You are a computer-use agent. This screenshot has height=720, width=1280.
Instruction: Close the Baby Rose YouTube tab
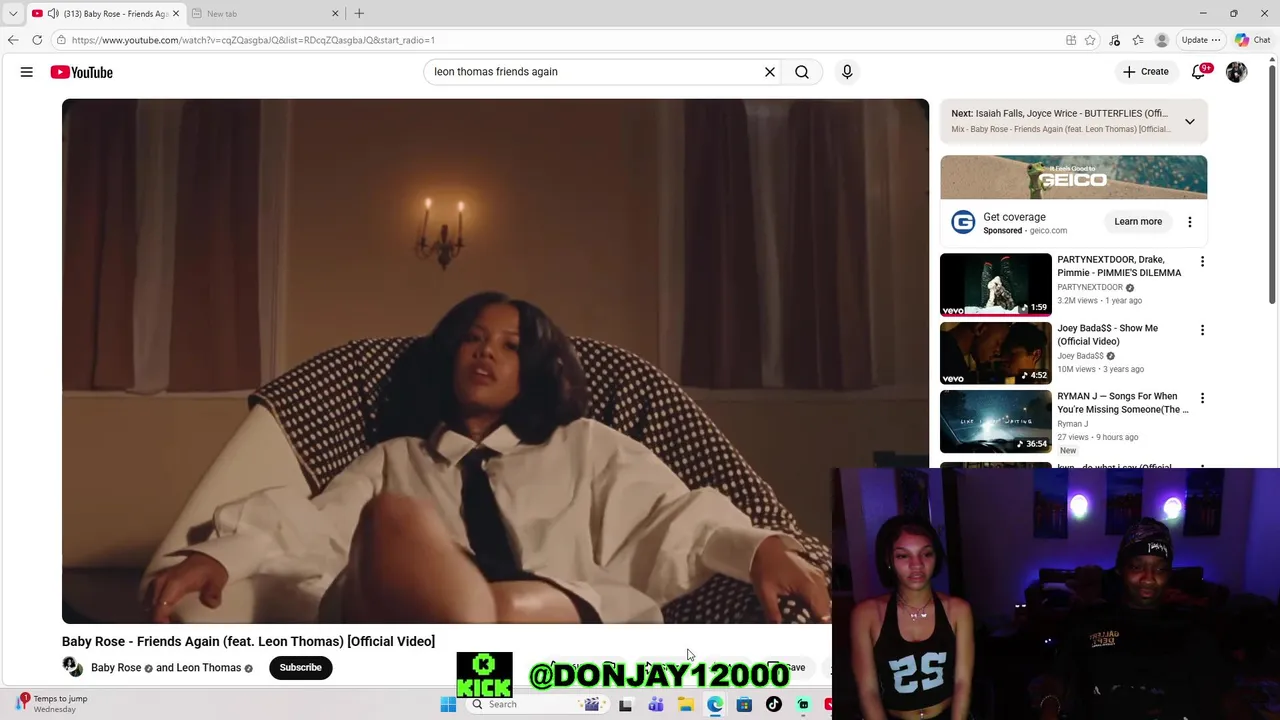[x=176, y=13]
